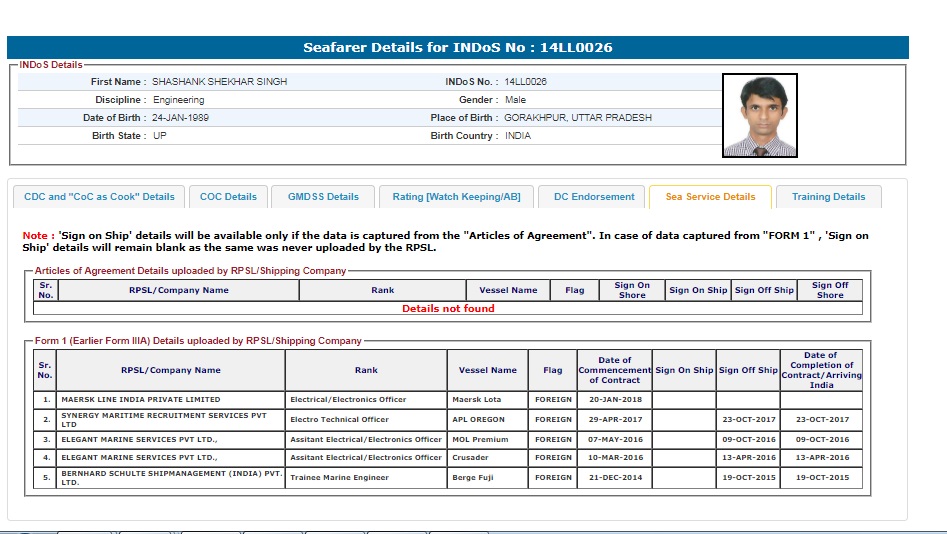947x534 pixels.
Task: Click the red "Details not found" message
Action: [x=448, y=308]
